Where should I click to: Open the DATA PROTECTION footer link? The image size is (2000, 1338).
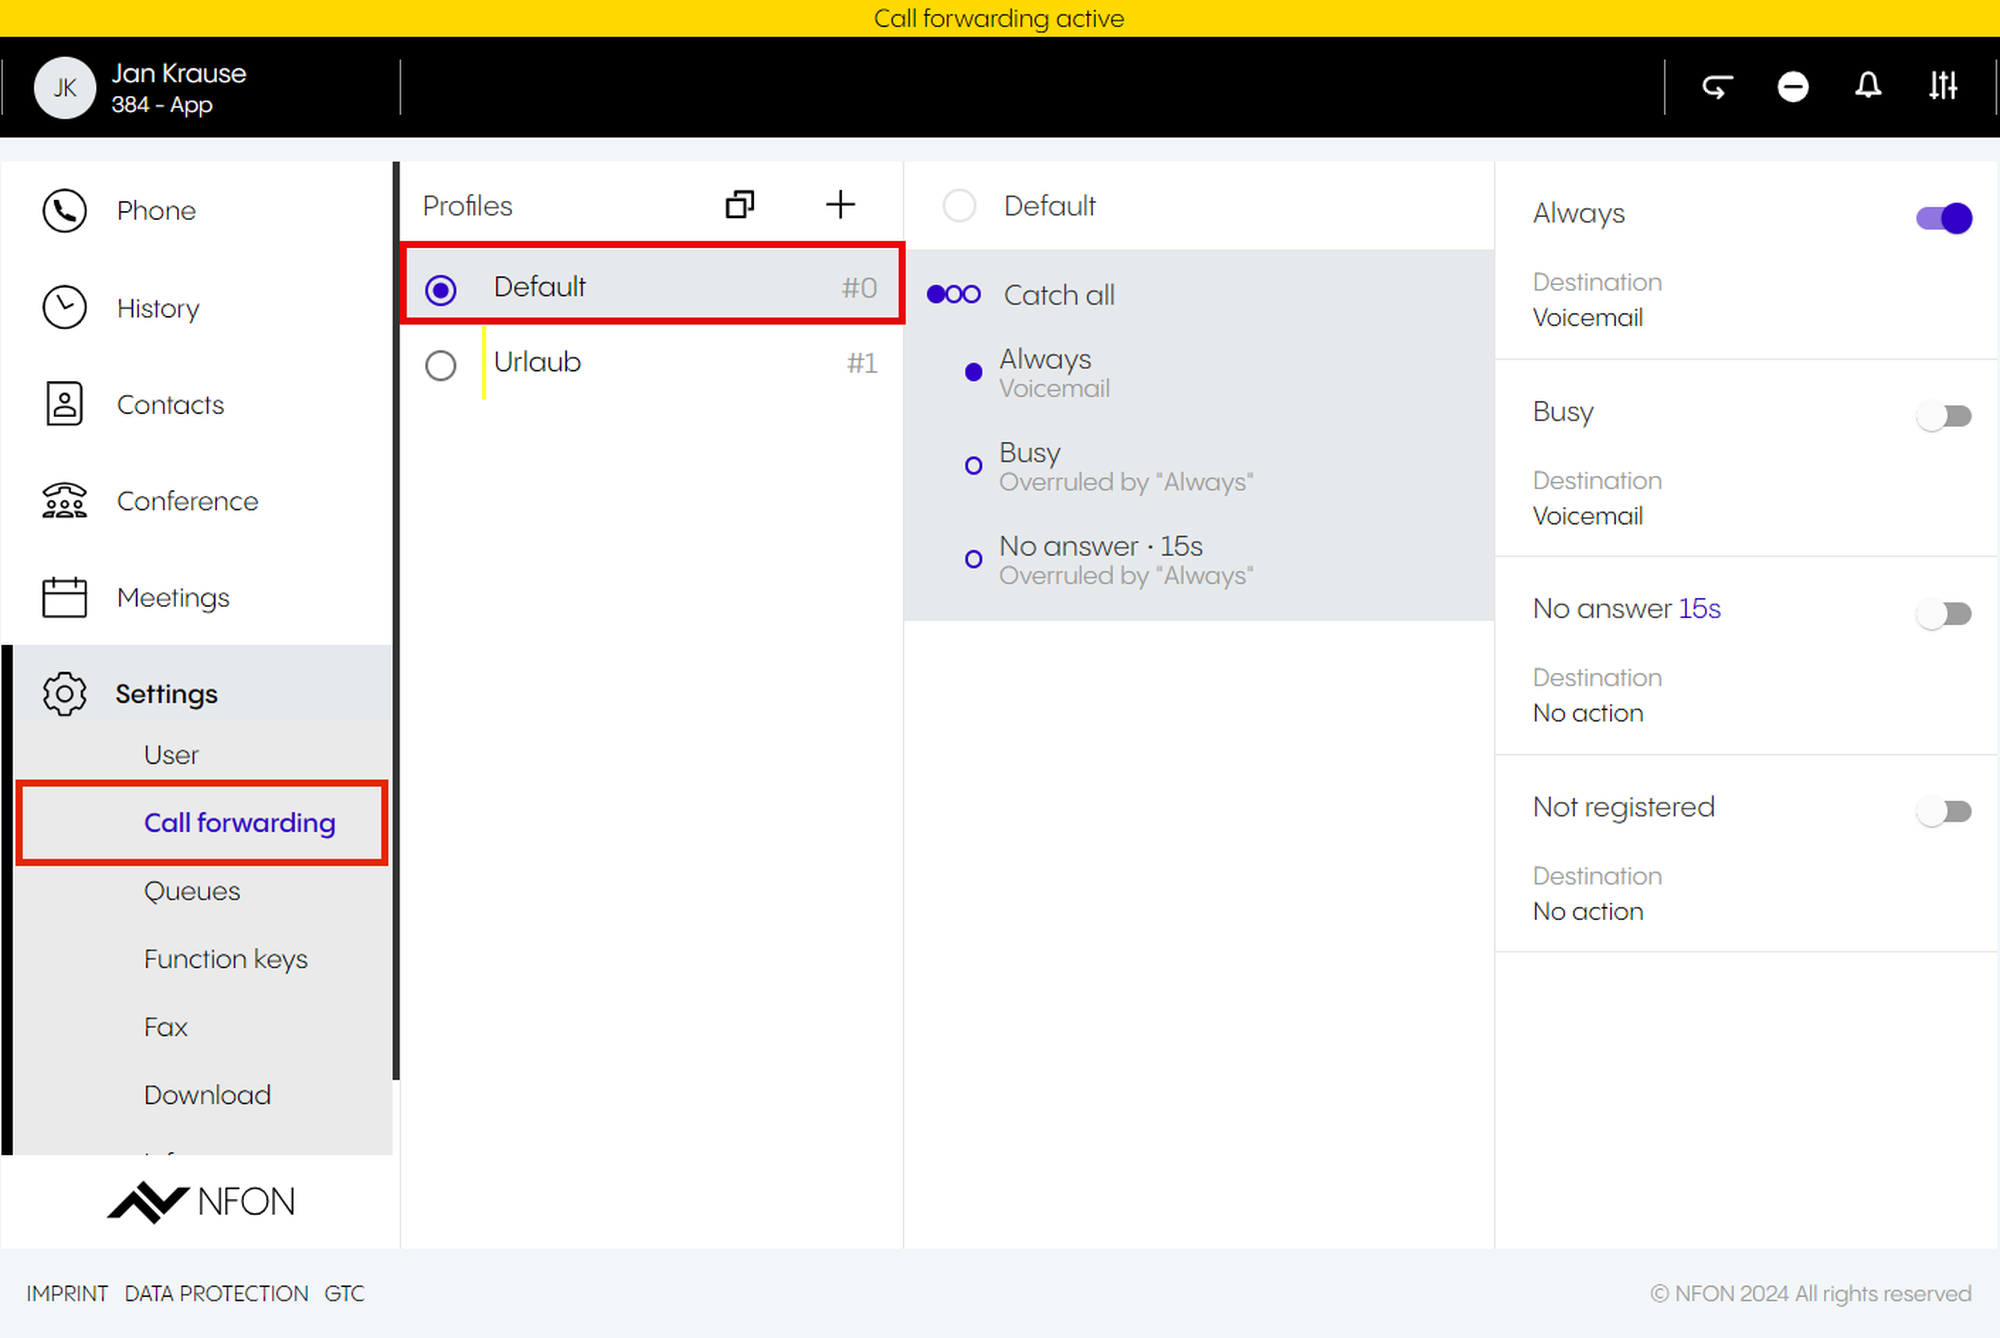216,1293
